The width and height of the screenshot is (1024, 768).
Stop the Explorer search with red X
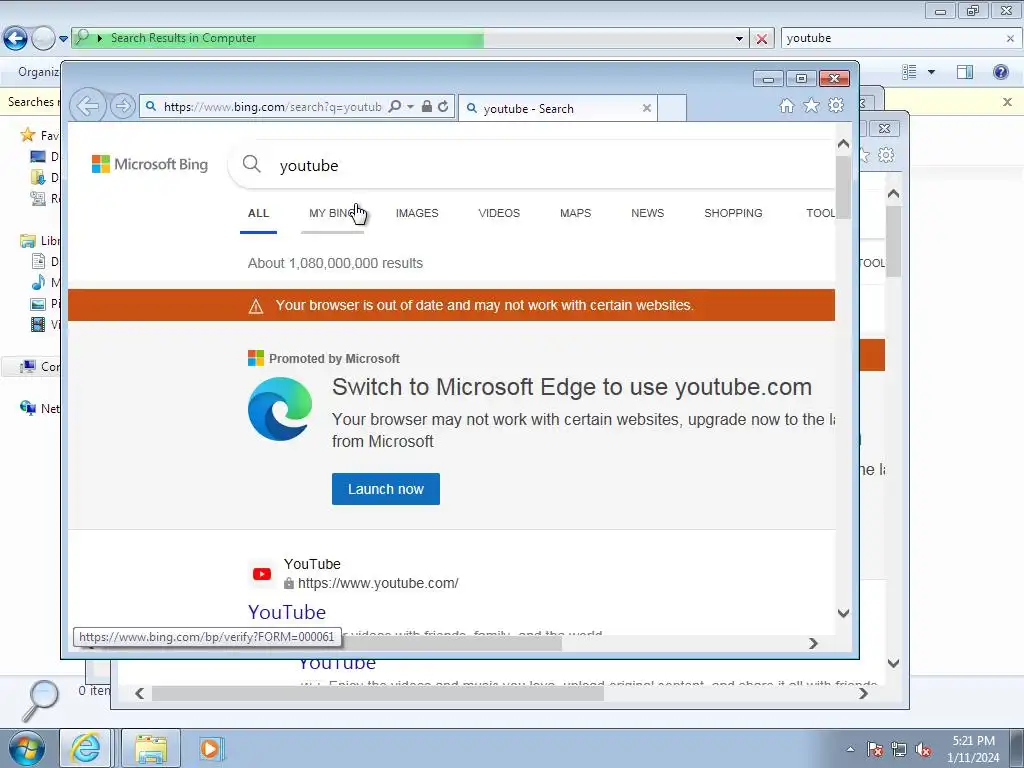click(x=761, y=39)
